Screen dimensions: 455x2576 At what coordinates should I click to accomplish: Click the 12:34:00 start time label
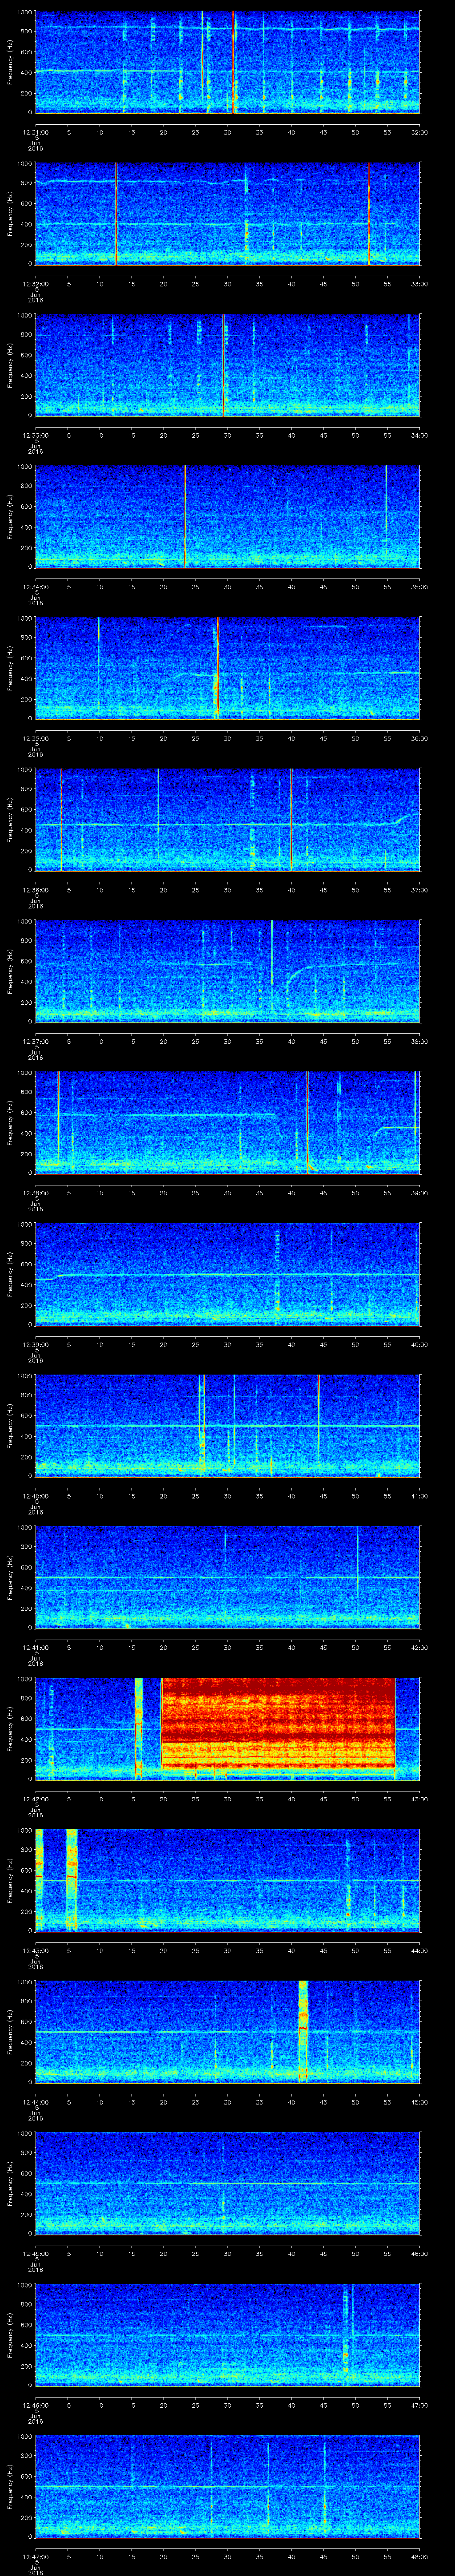[x=36, y=587]
